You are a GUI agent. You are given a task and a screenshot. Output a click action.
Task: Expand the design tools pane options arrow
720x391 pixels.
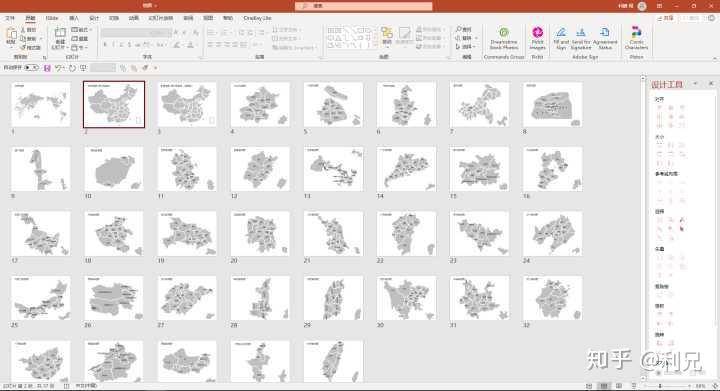click(x=695, y=84)
